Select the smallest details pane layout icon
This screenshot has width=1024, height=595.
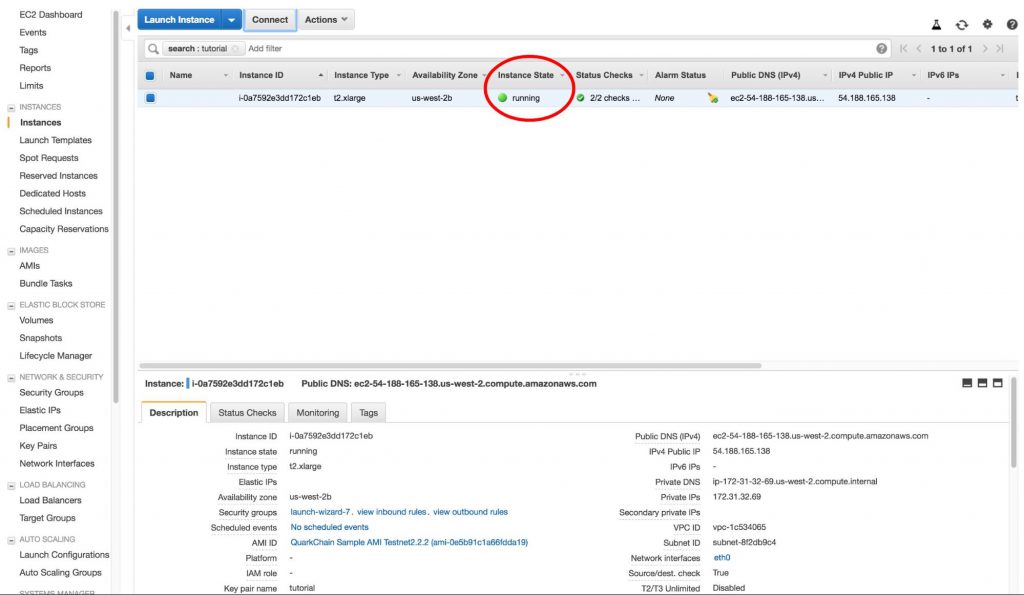click(967, 383)
